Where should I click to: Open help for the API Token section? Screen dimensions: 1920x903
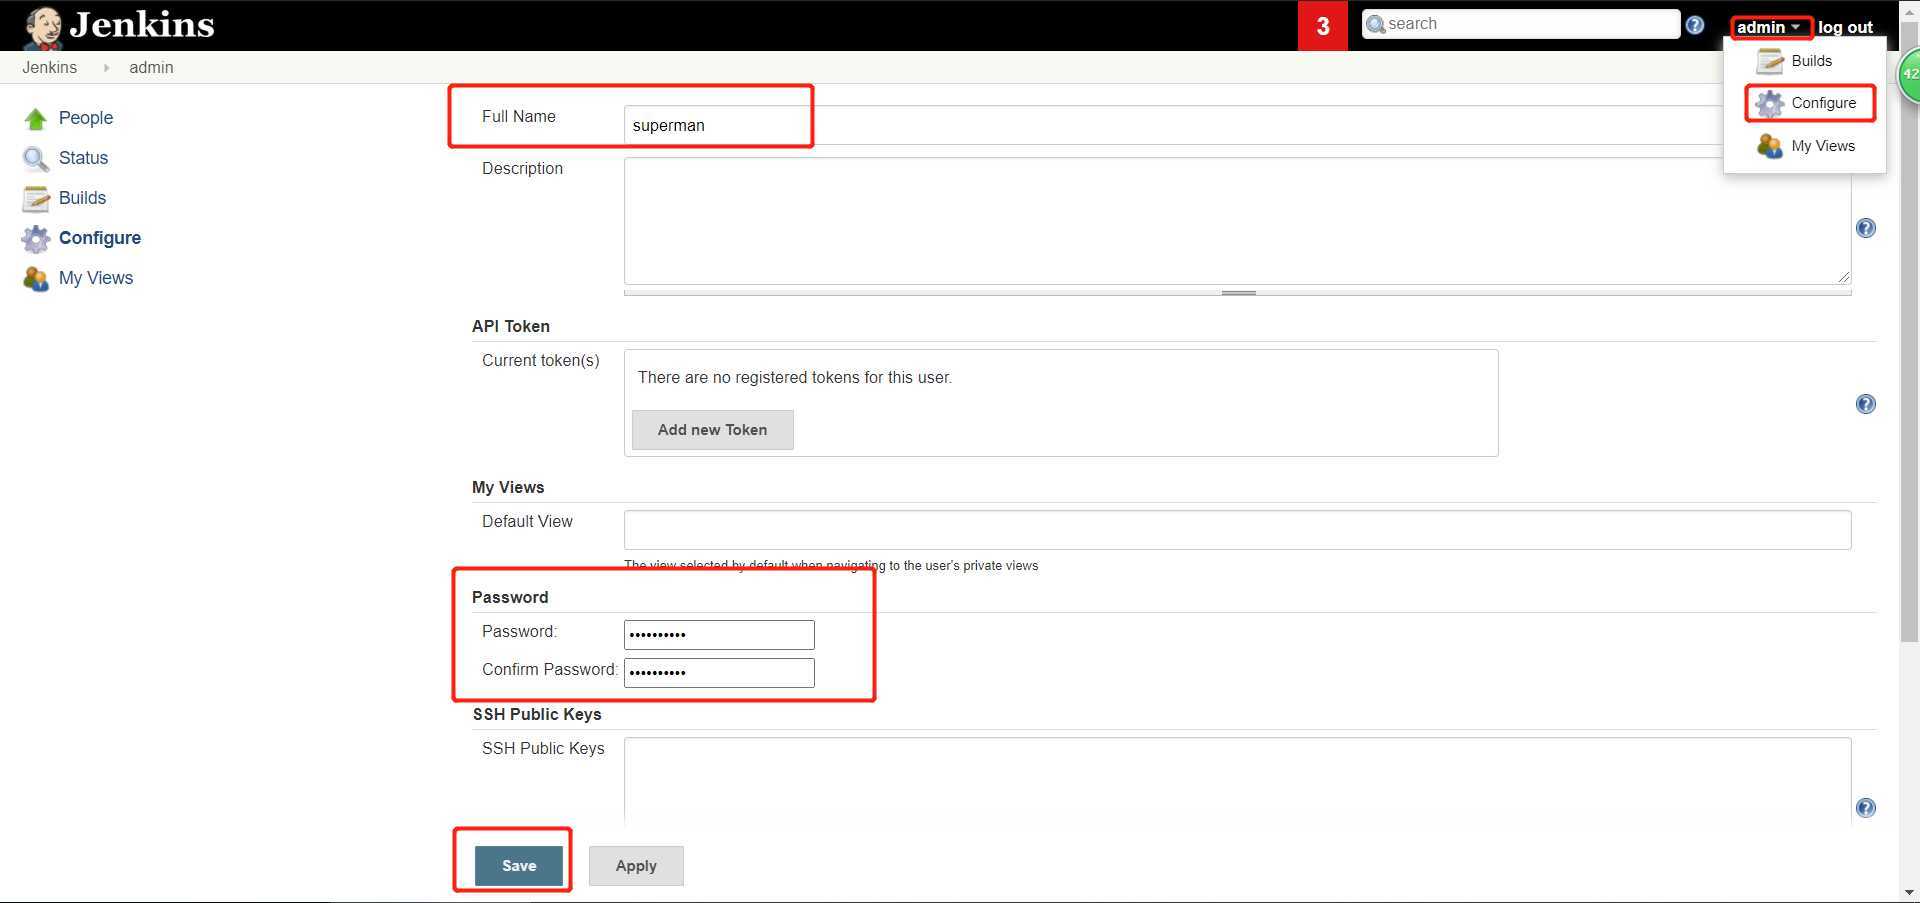pos(1866,404)
